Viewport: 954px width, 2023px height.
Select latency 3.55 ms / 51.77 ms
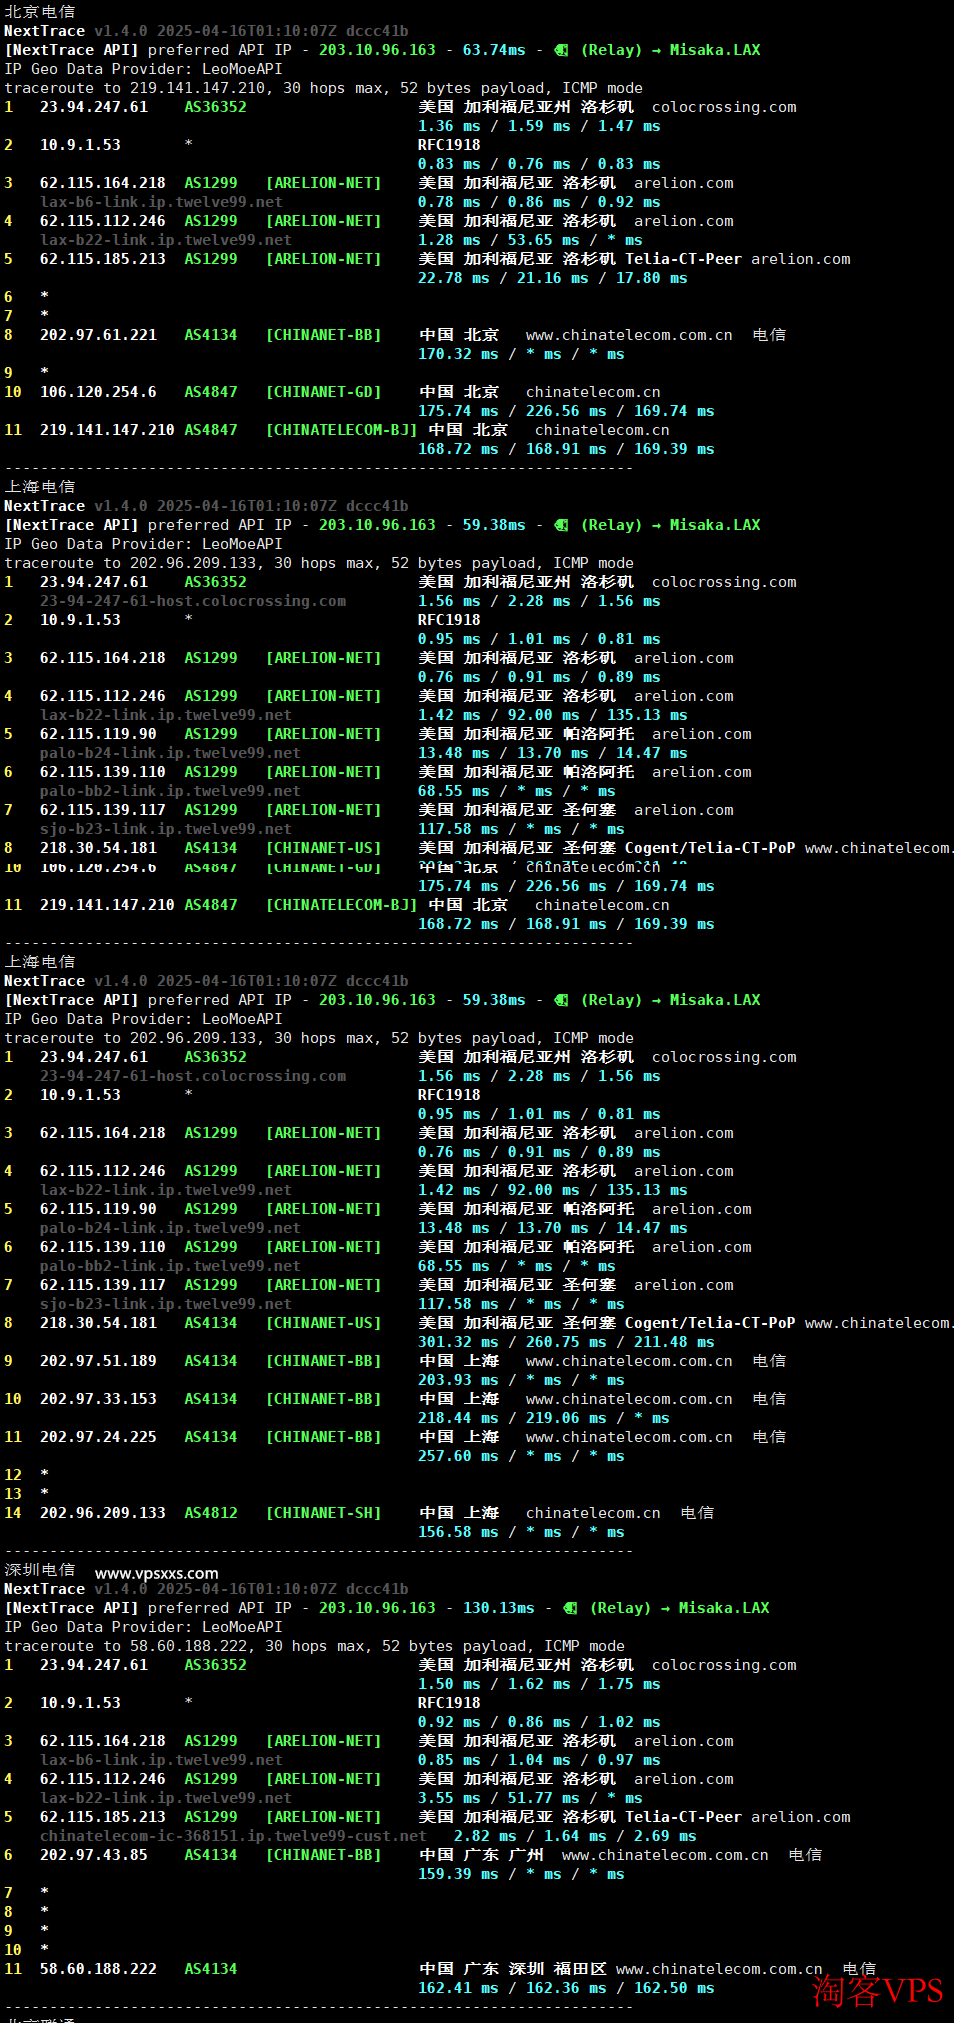(499, 1798)
